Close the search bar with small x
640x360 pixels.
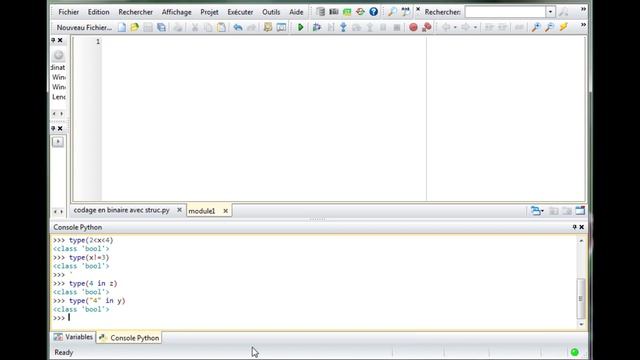coord(418,9)
